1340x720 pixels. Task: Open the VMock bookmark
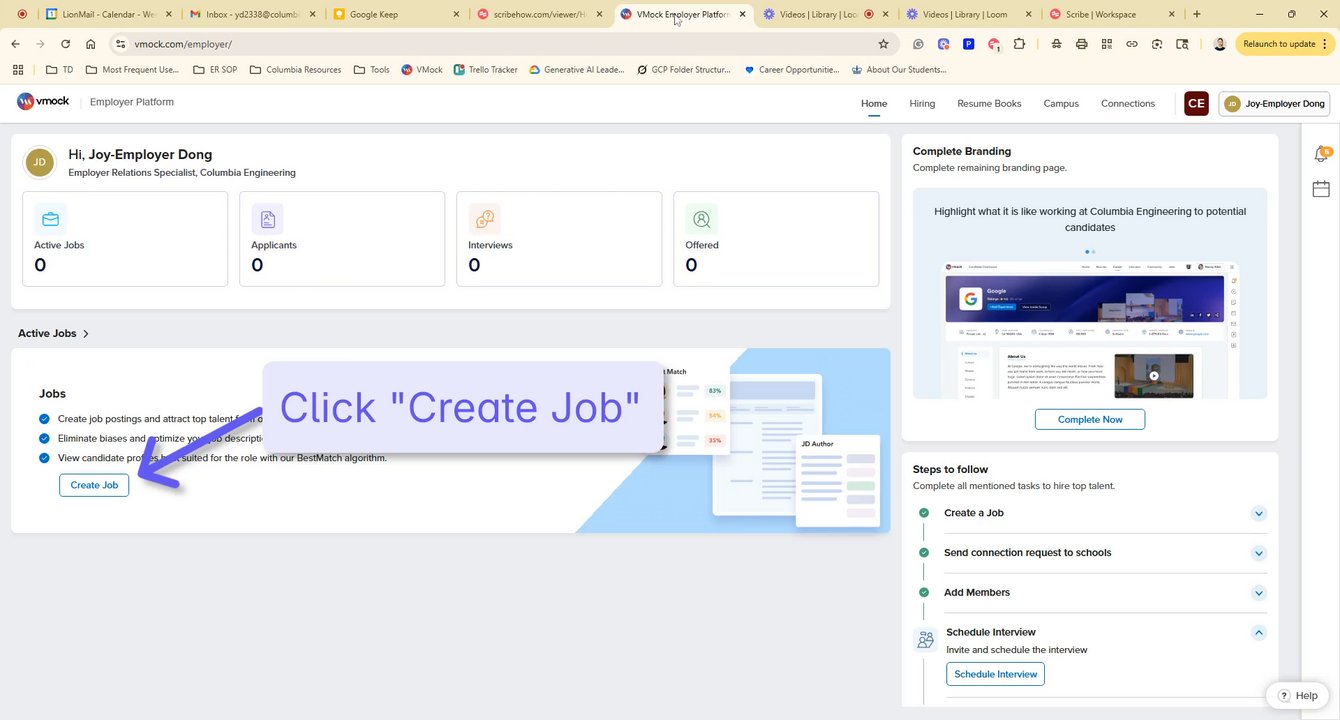pyautogui.click(x=422, y=70)
